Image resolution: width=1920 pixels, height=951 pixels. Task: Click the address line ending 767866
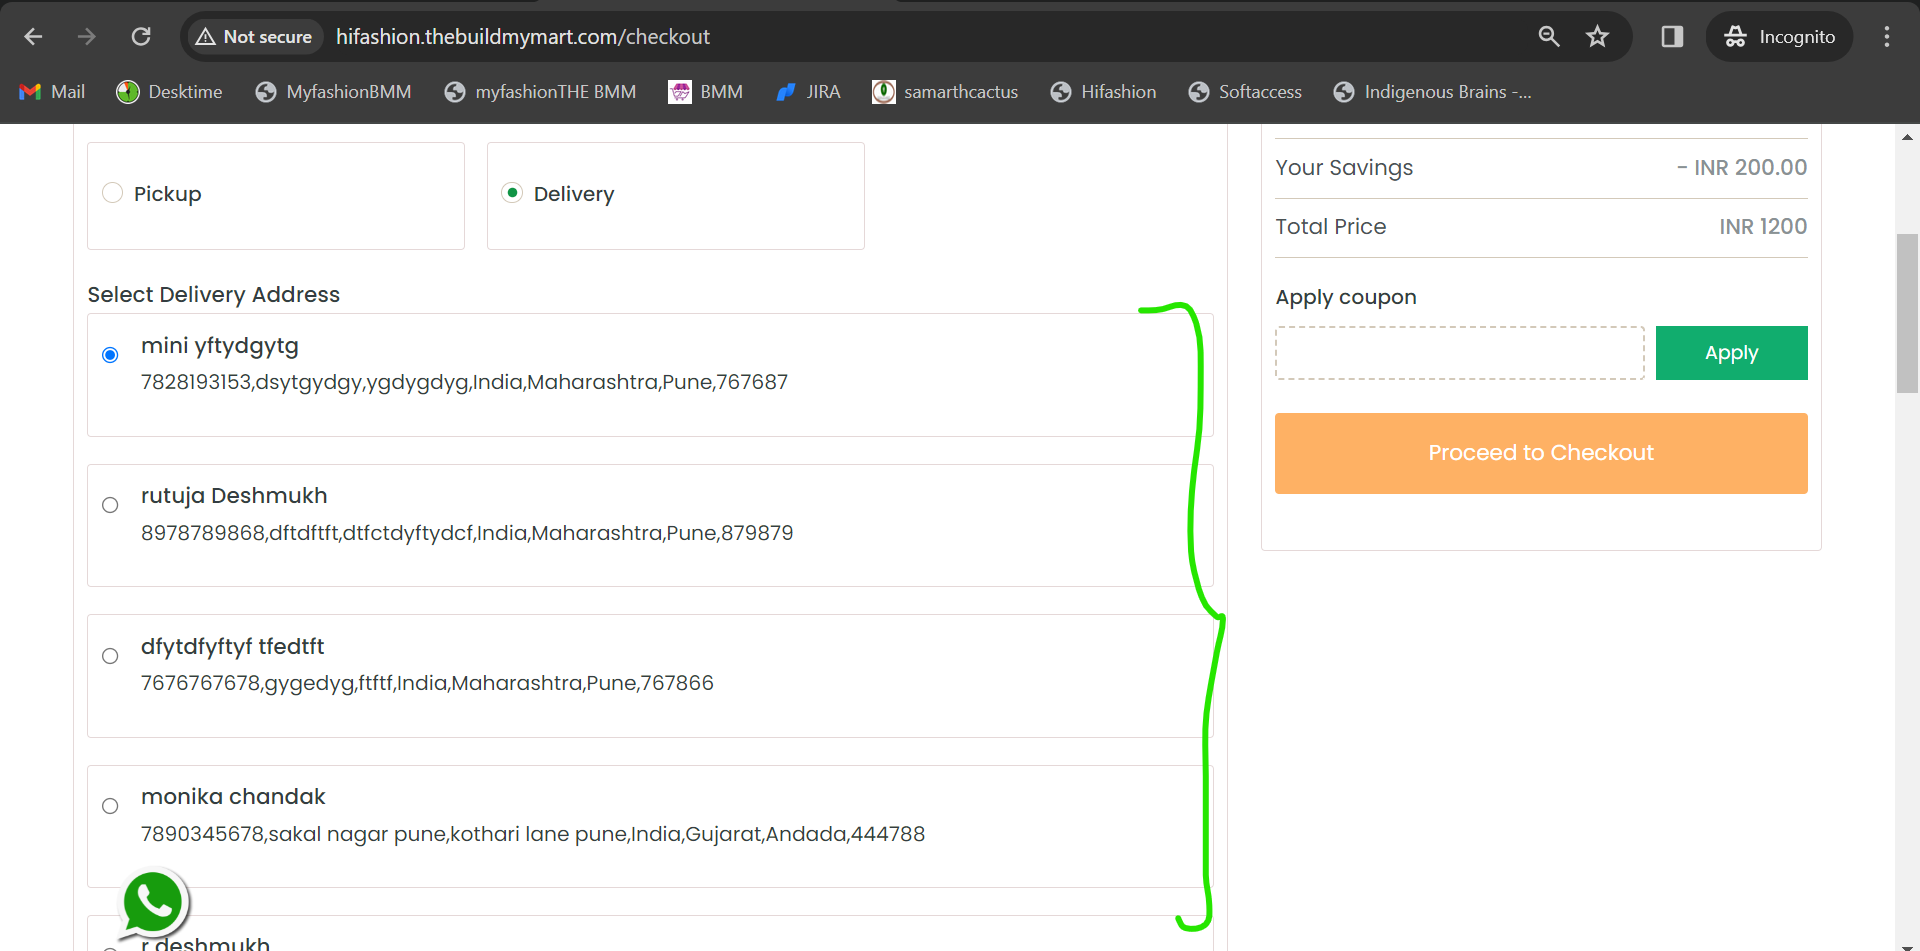[x=427, y=683]
